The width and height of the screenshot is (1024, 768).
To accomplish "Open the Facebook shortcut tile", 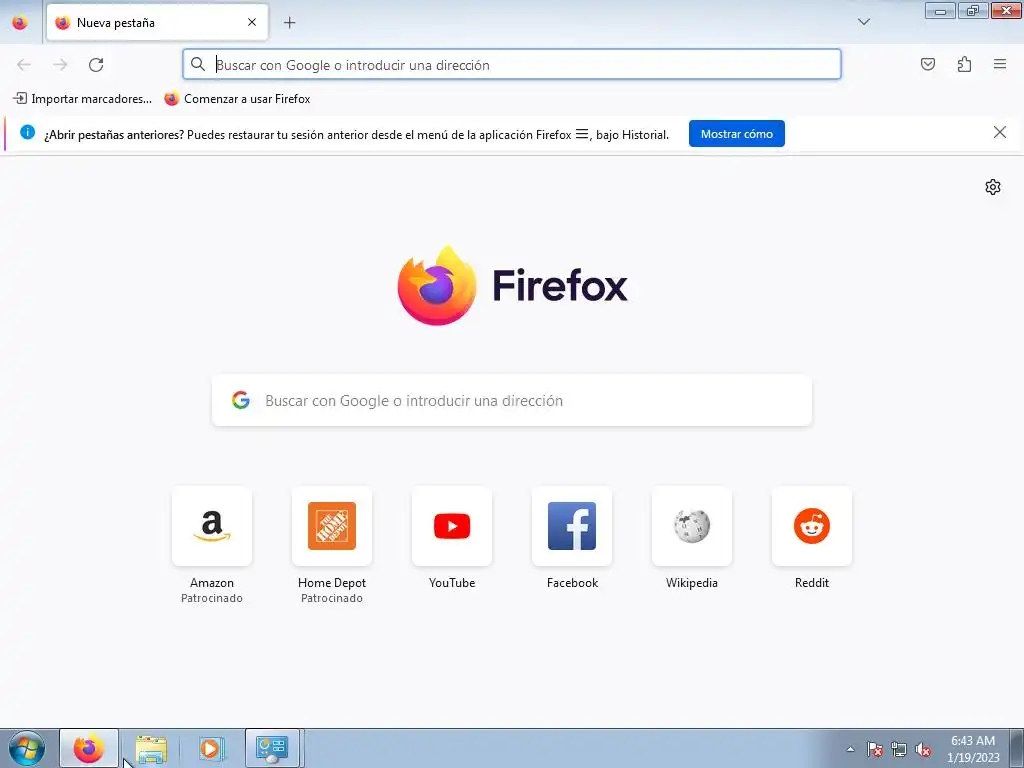I will click(572, 526).
